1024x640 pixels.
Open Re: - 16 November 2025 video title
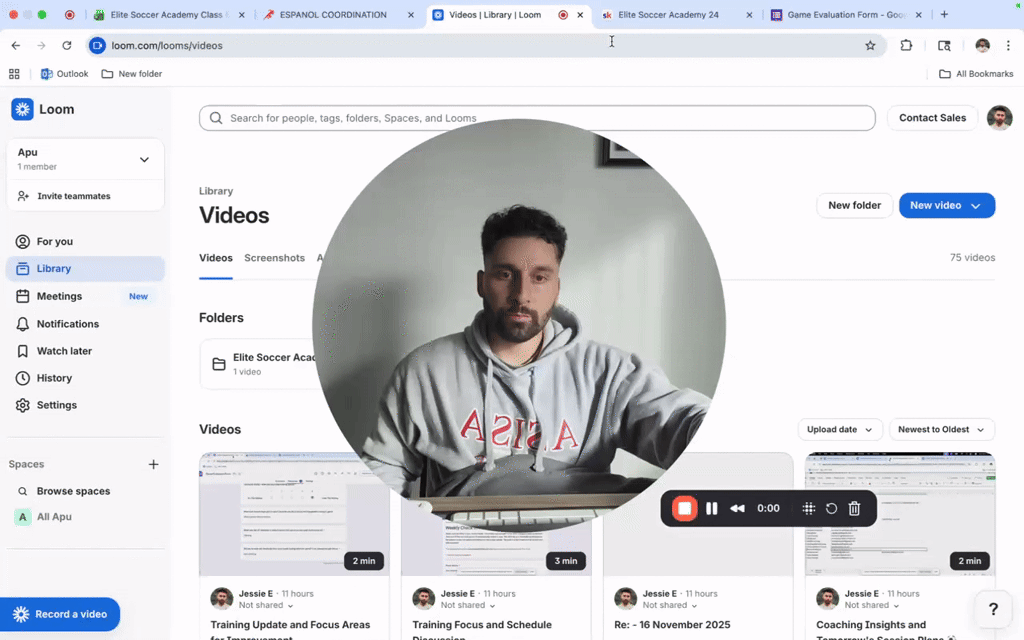click(x=672, y=625)
